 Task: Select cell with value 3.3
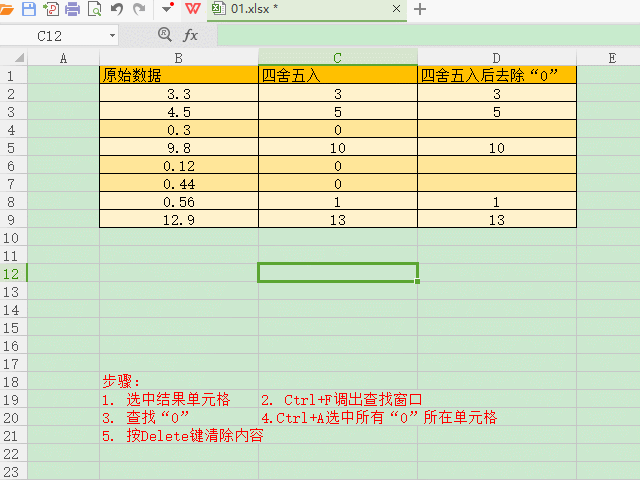(x=179, y=93)
